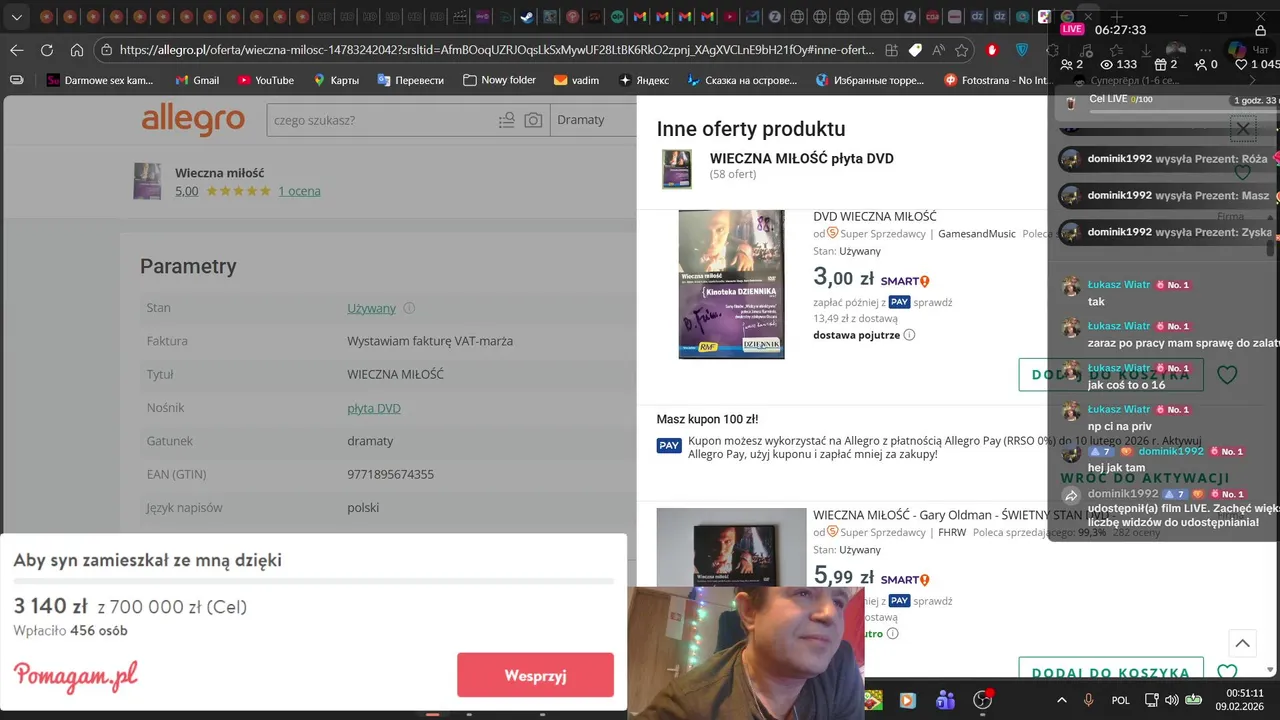This screenshot has width=1280, height=720.
Task: Open the Карты bookmark
Action: click(336, 80)
